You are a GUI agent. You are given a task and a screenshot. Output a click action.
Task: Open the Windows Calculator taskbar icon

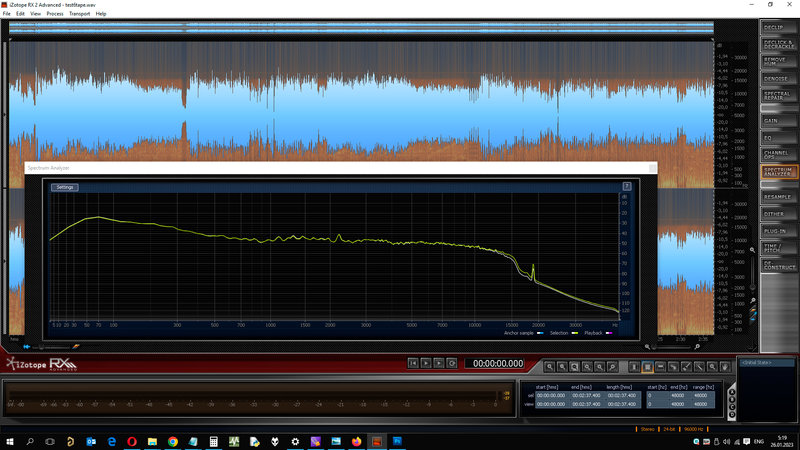point(213,440)
